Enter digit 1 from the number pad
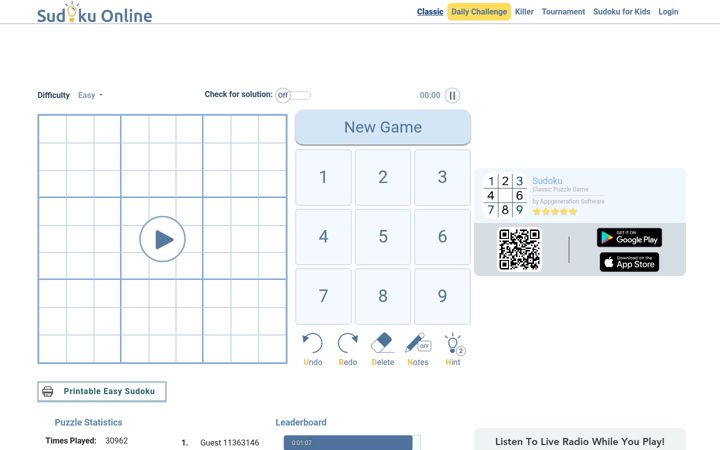This screenshot has height=450, width=720. (323, 177)
